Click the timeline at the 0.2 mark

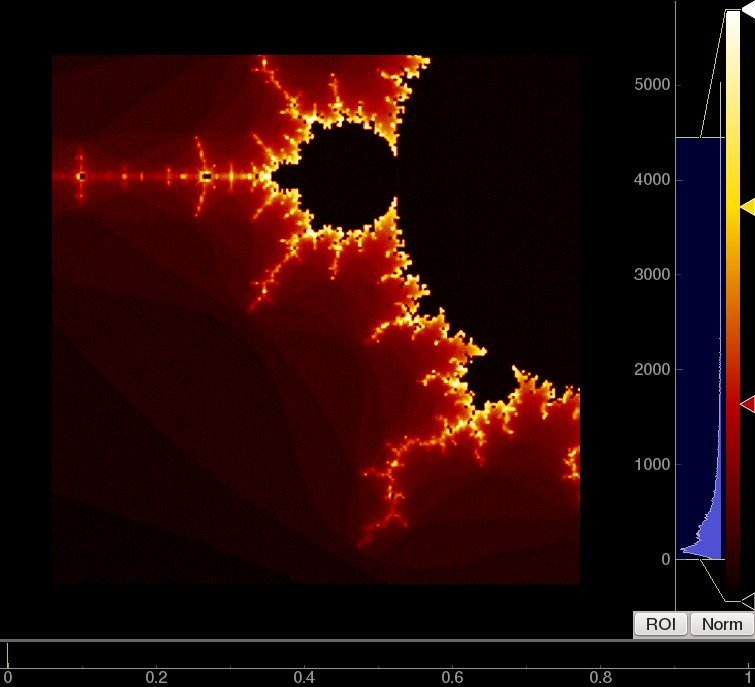tap(156, 668)
